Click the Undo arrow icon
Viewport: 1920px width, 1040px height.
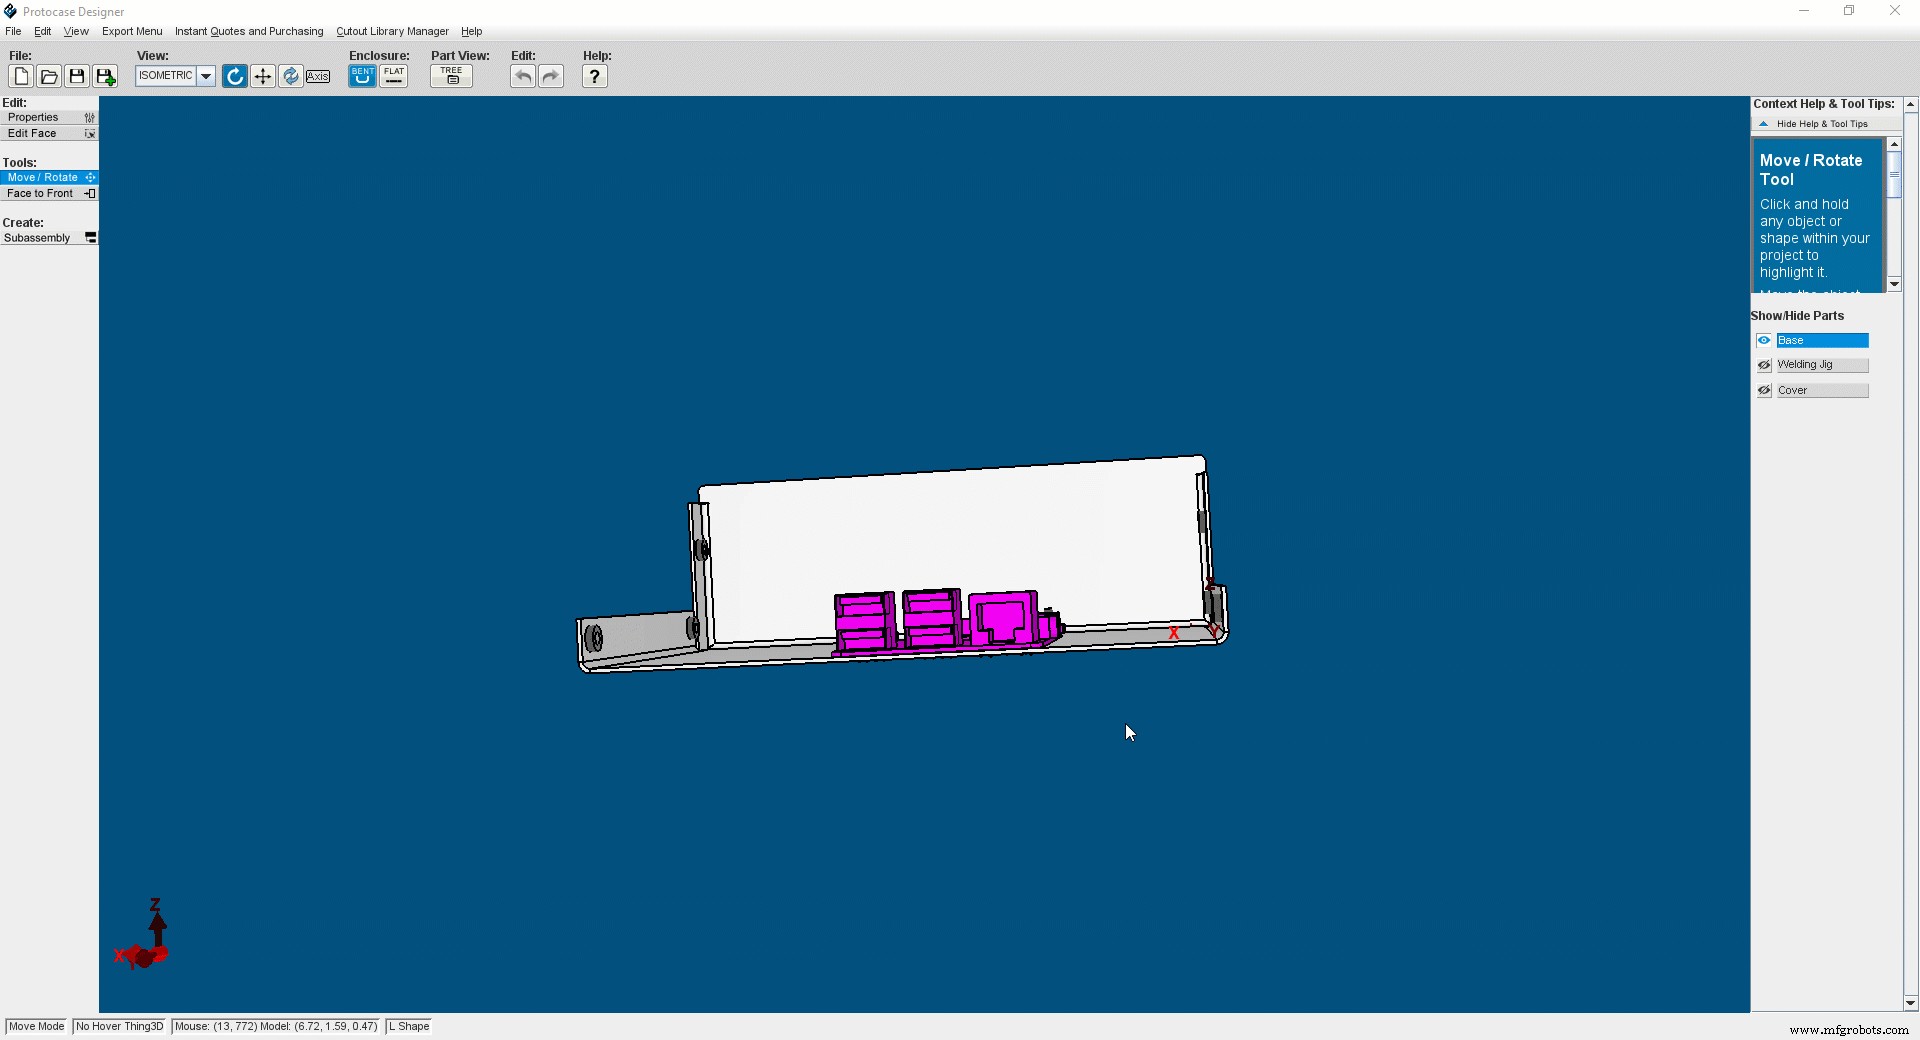click(522, 77)
